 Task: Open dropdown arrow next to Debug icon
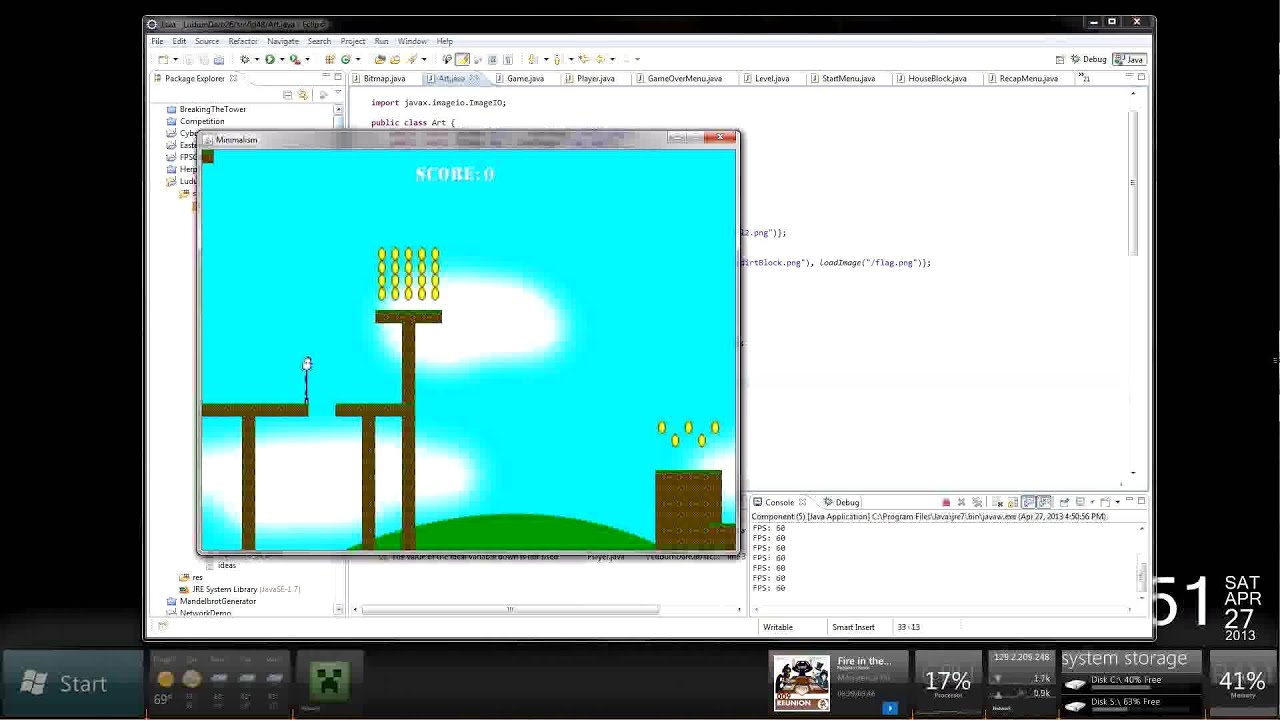[256, 59]
